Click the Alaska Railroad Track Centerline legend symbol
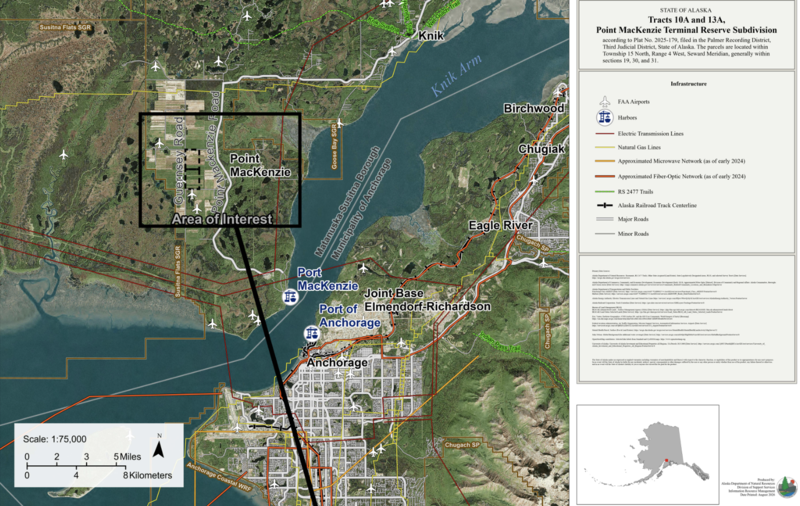Viewport: 800px width, 506px height. point(605,205)
